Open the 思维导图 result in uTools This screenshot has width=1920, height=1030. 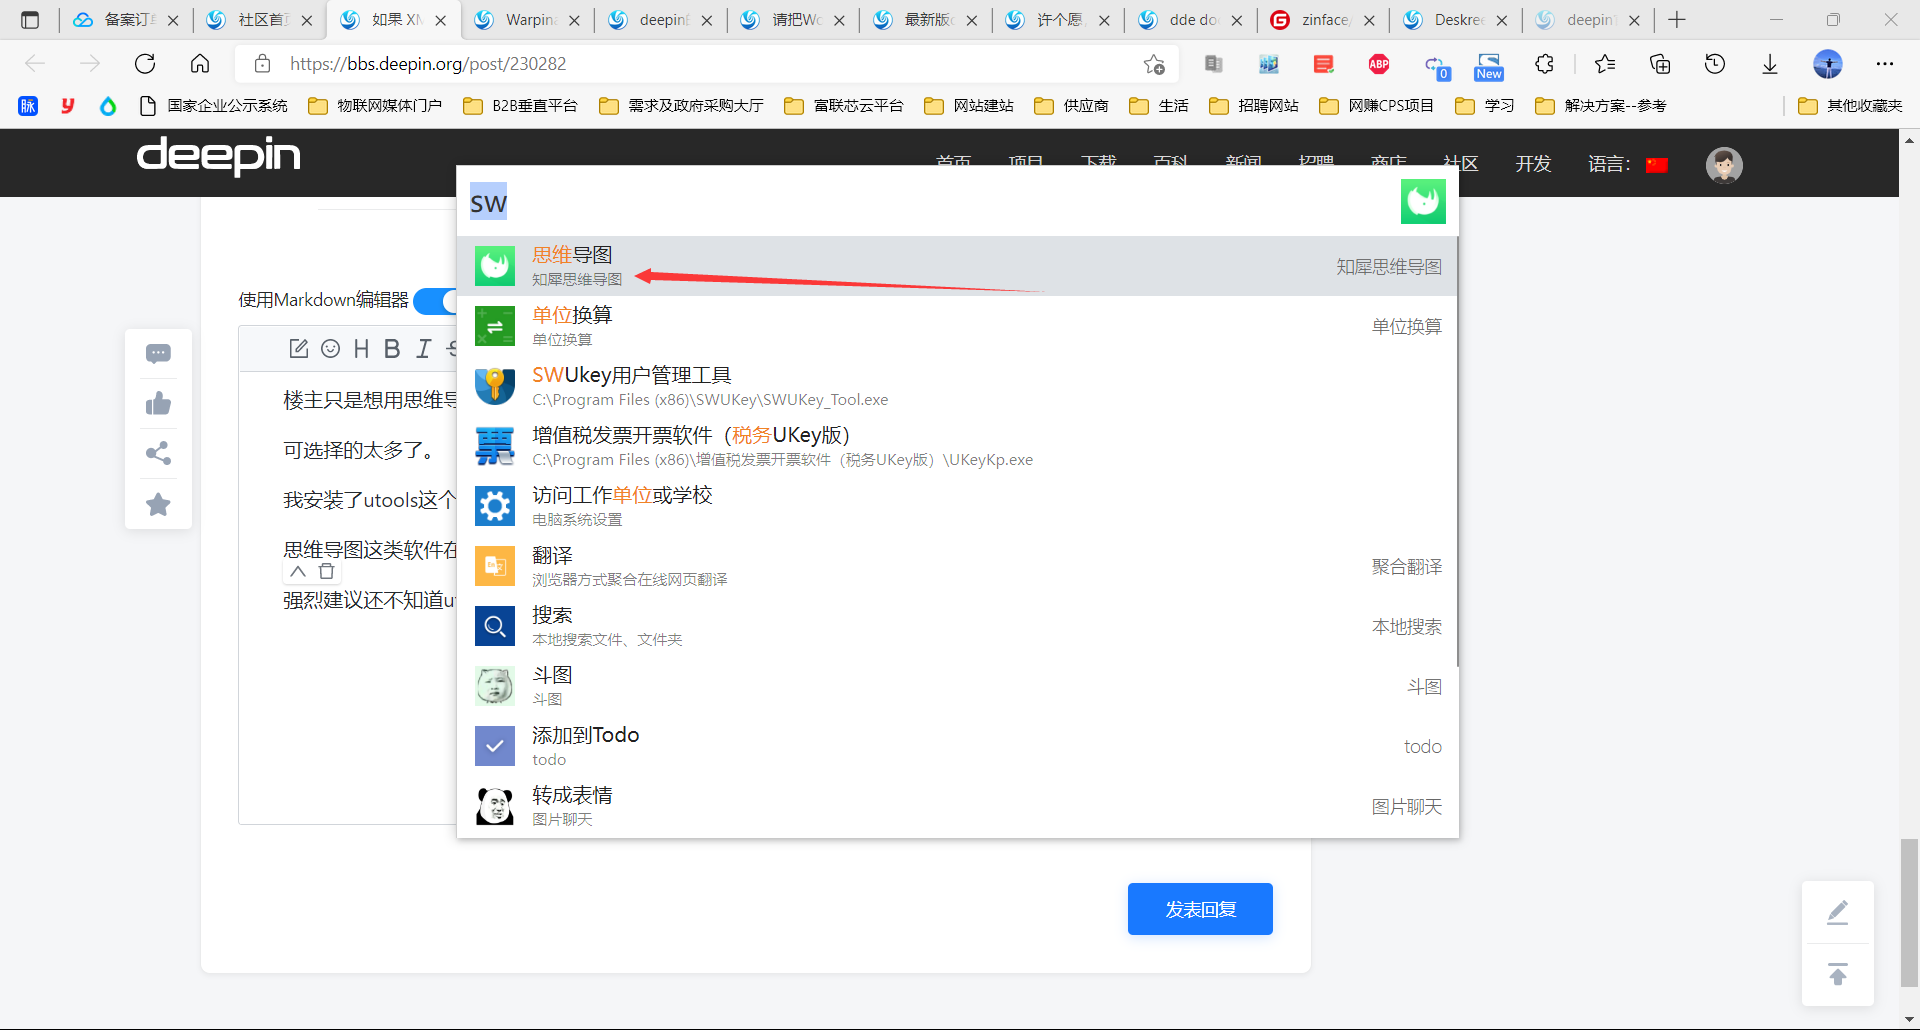pyautogui.click(x=957, y=266)
